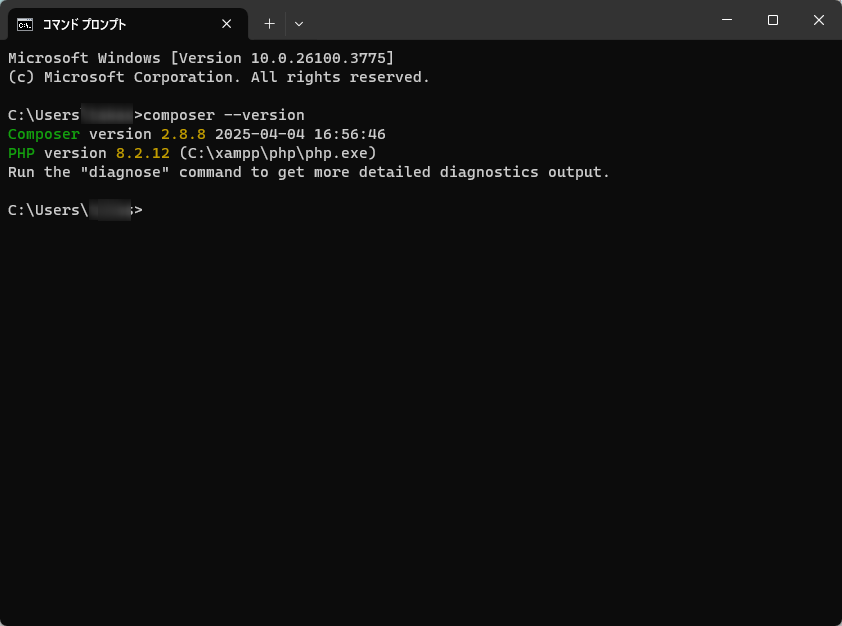Click the empty title bar drag area

click(x=500, y=20)
